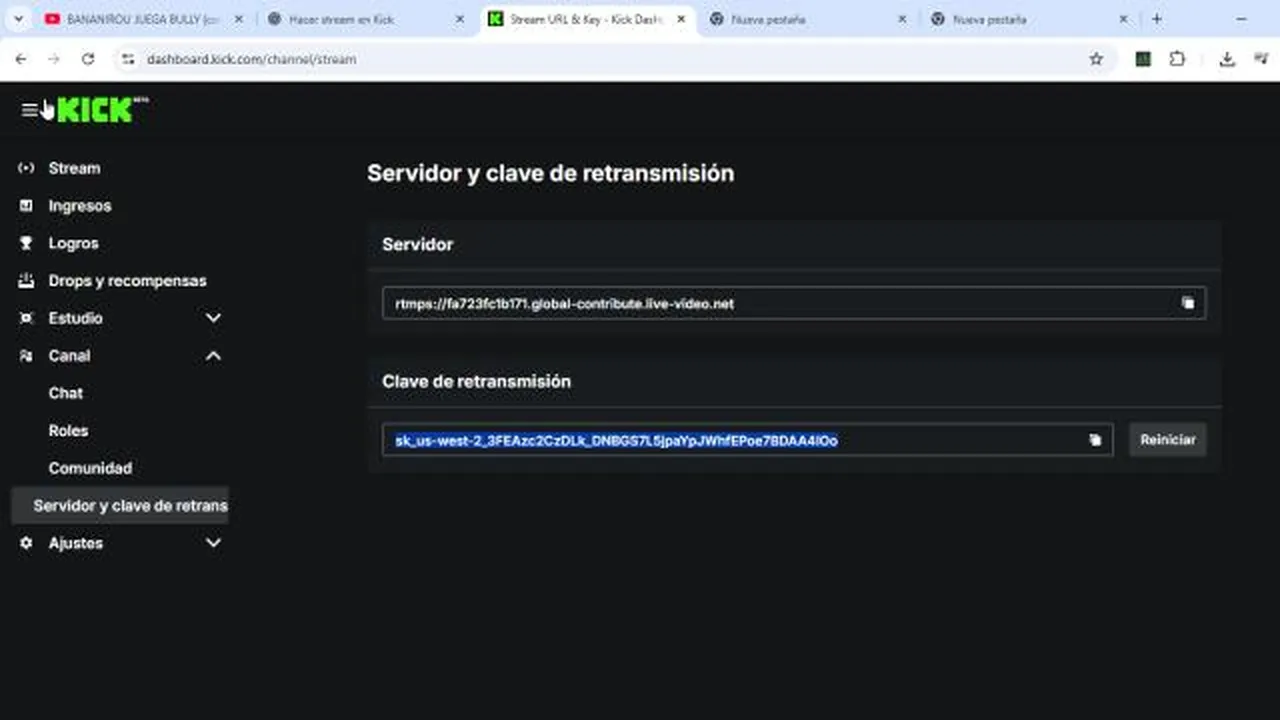
Task: Collapse the Canal section chevron
Action: (213, 356)
